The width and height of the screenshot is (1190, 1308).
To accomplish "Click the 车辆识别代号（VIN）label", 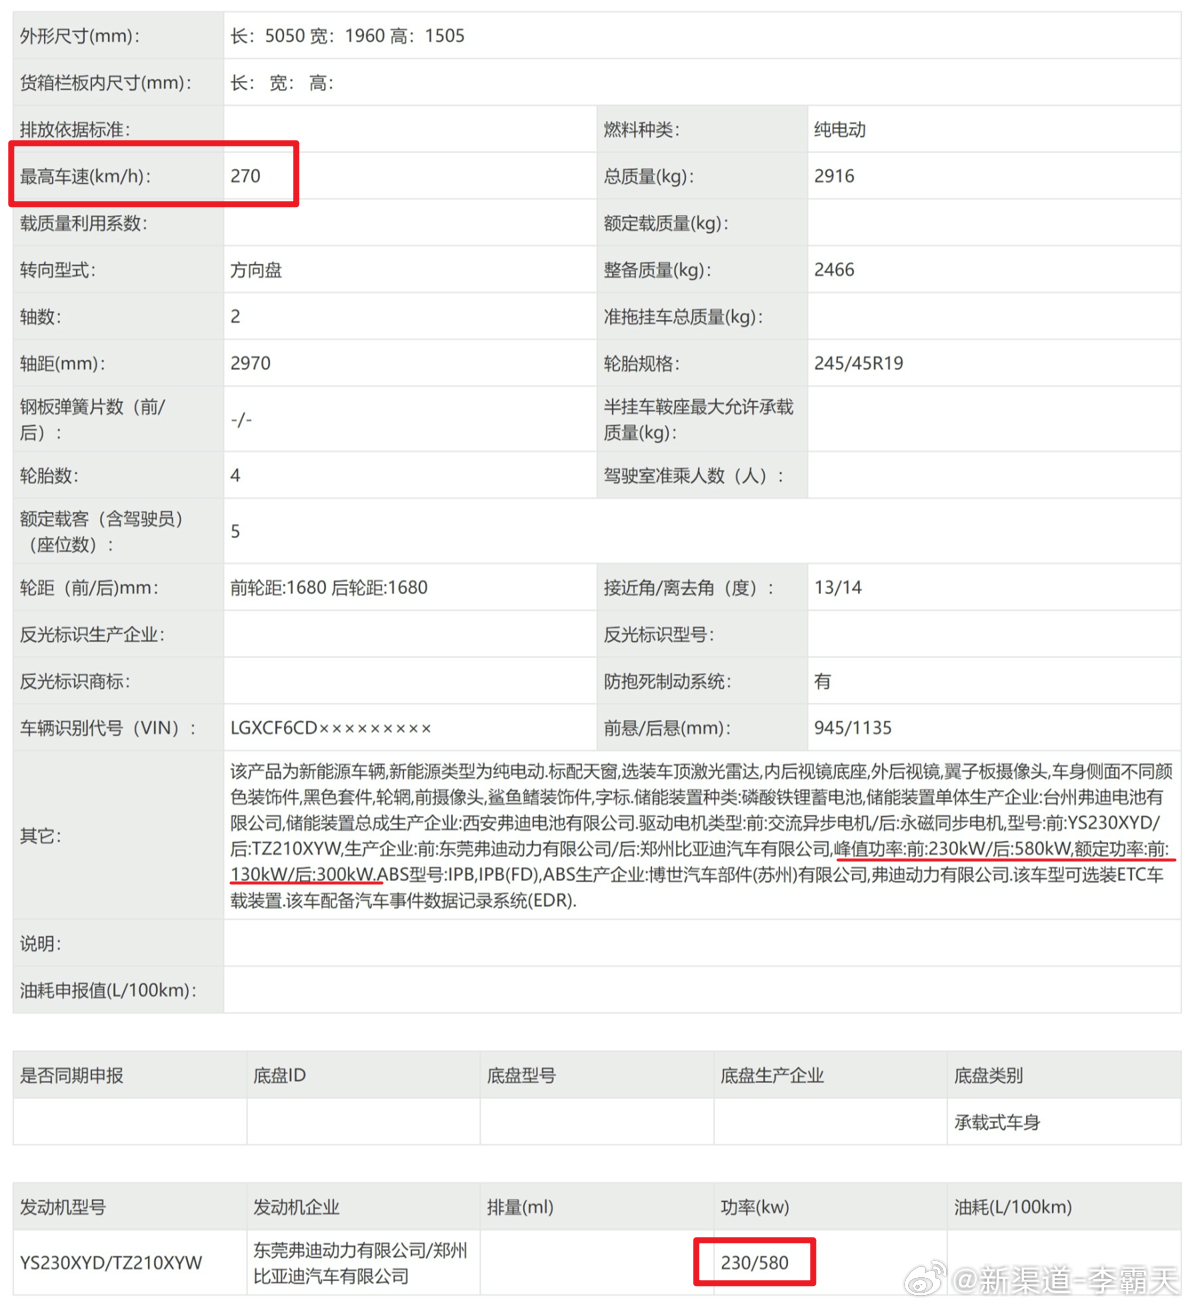I will point(109,729).
